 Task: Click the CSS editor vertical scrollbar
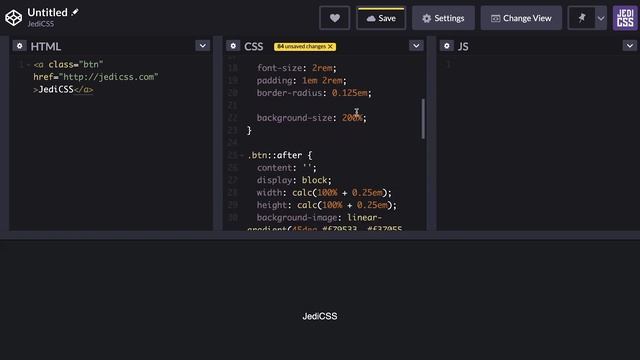423,119
